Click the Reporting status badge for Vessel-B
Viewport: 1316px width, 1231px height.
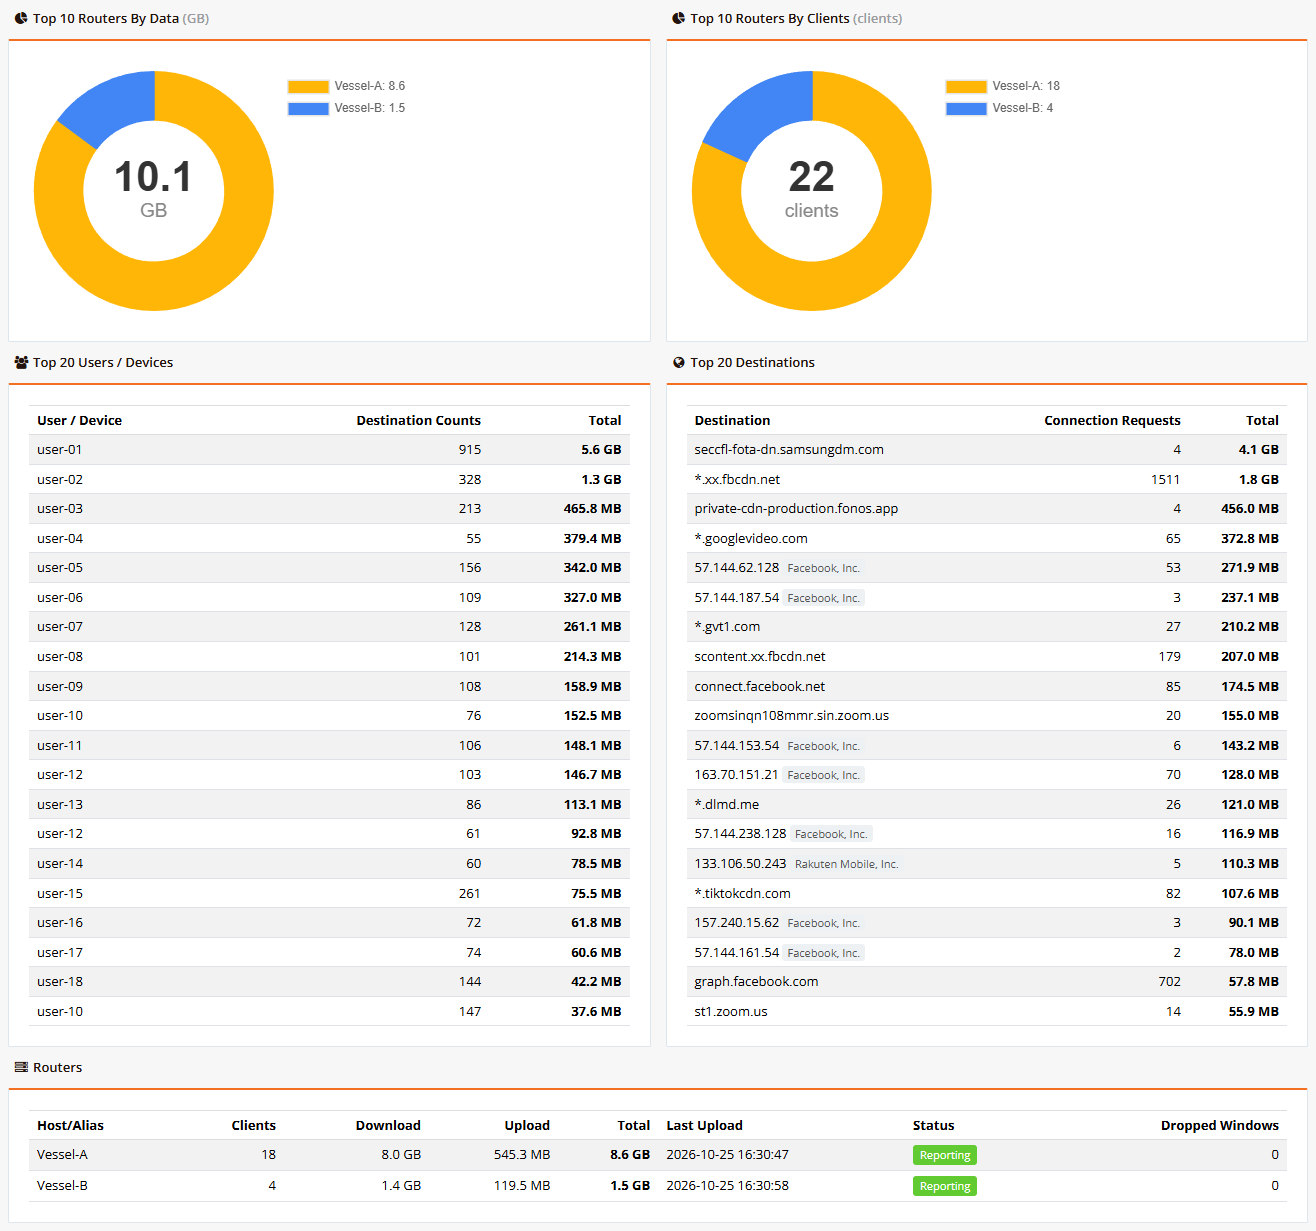945,1186
